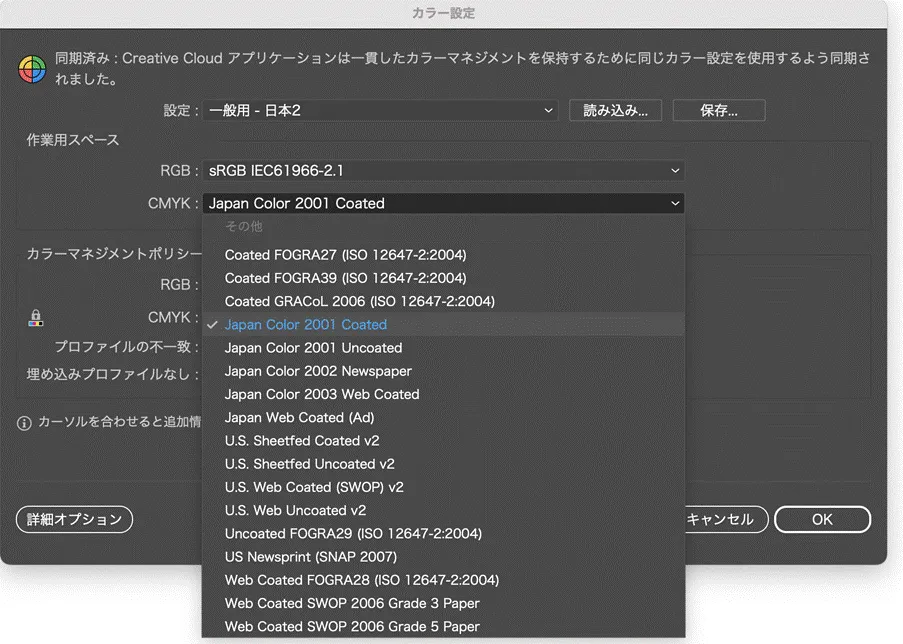Screen dimensions: 903x644
Task: Click the 保存 button
Action: pos(718,110)
